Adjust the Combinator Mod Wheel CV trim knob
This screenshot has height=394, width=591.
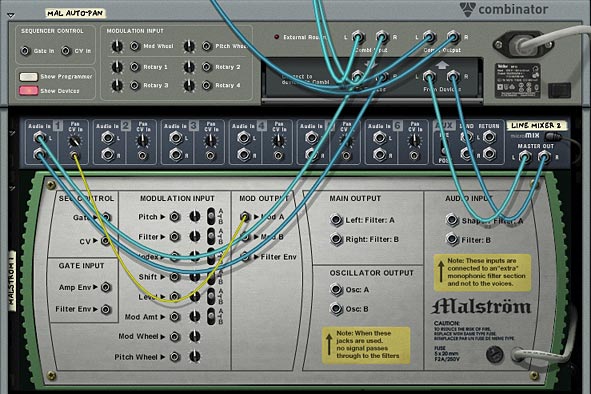pos(117,46)
